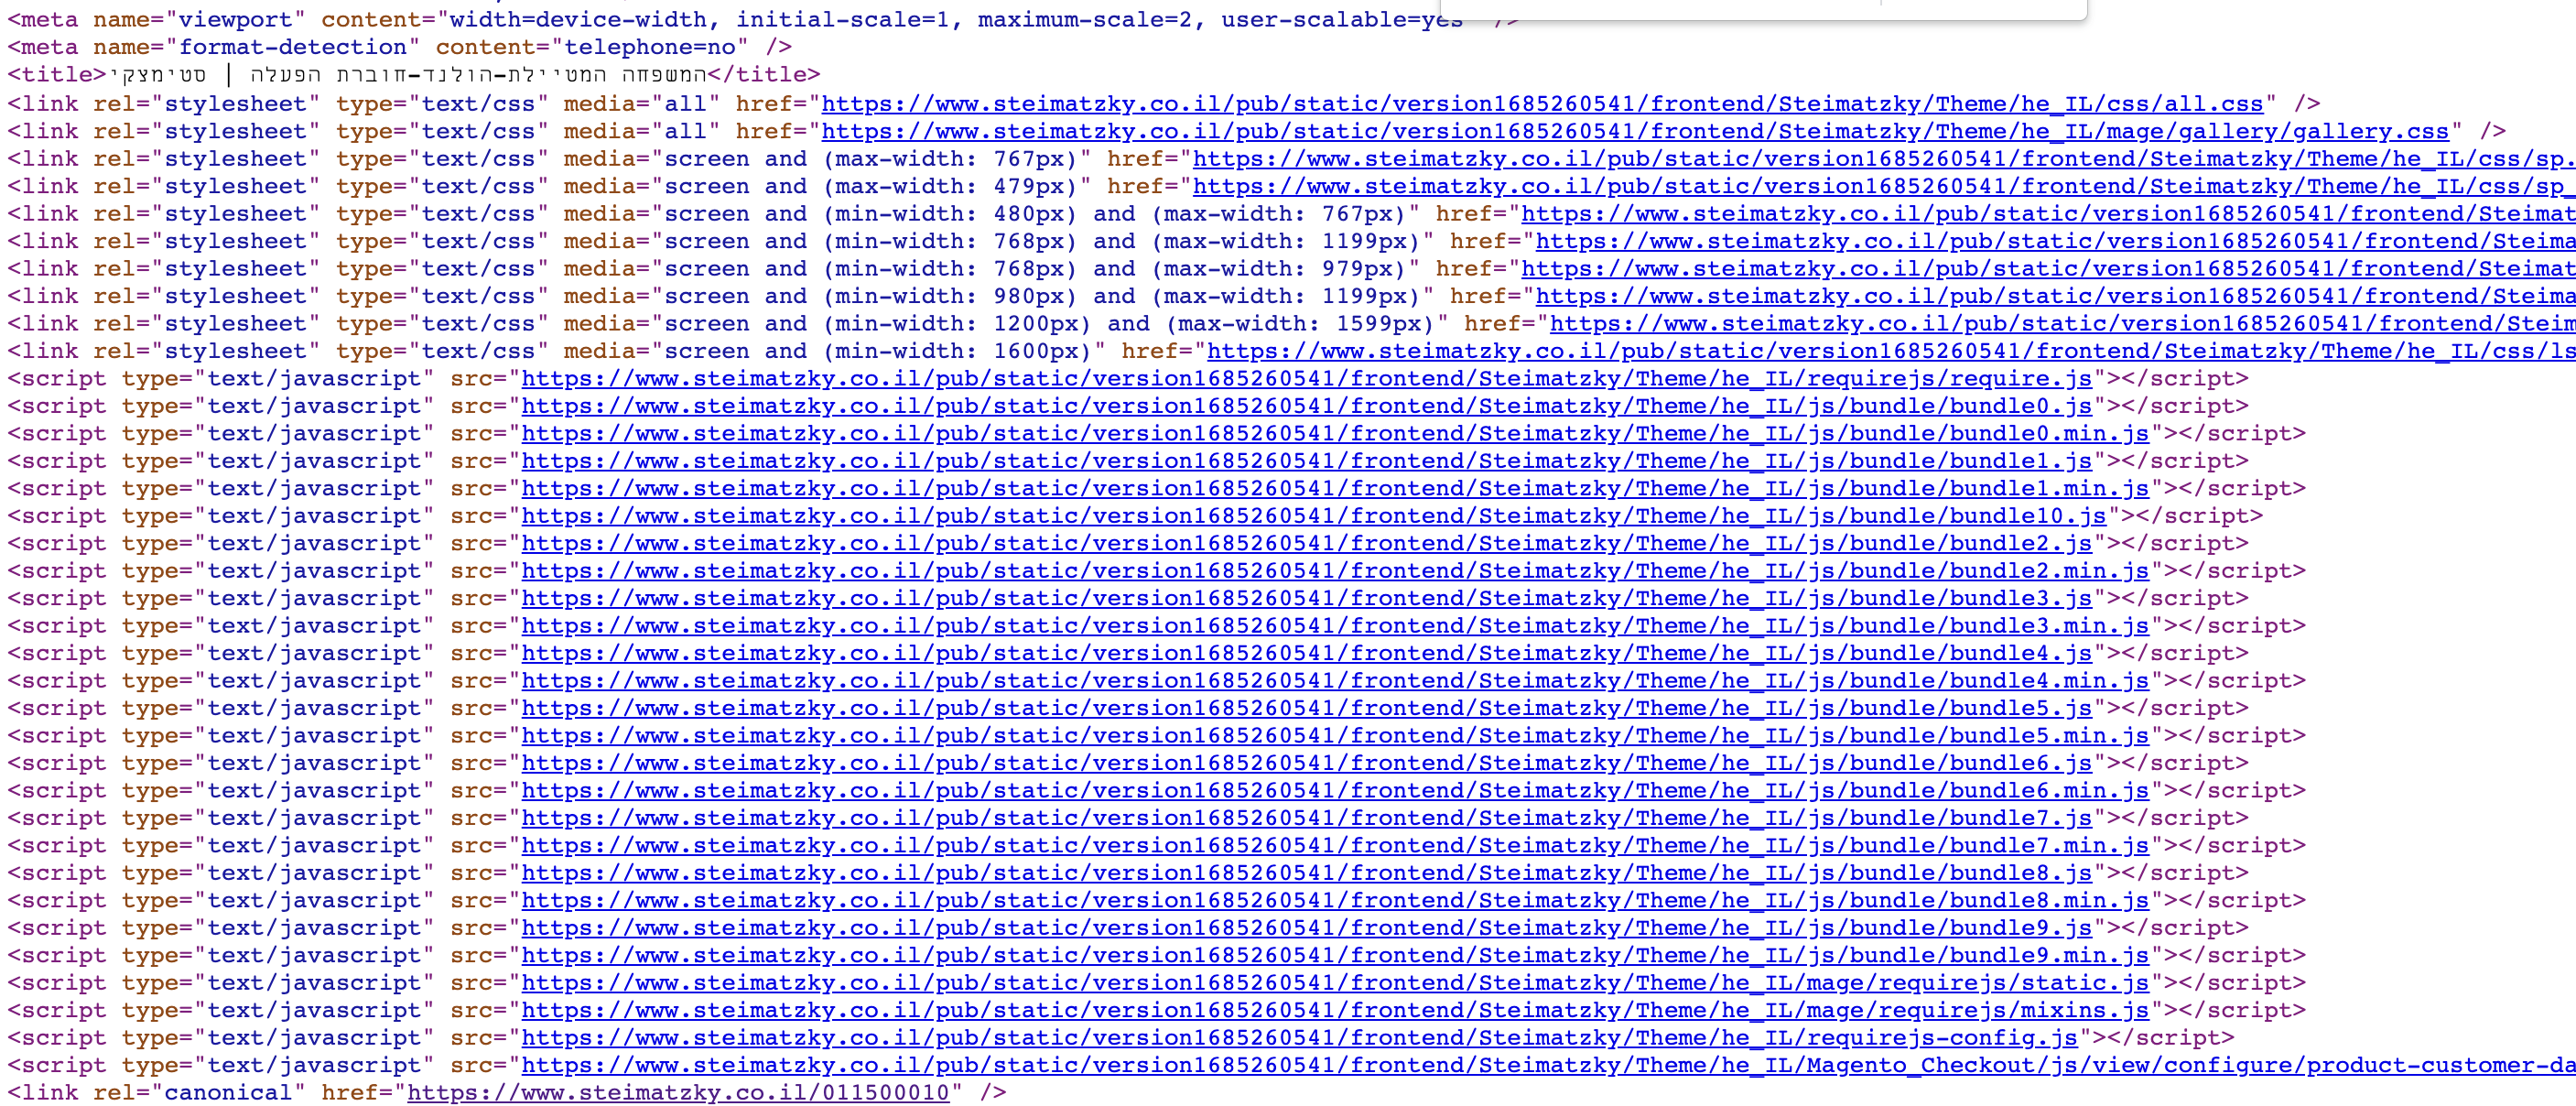Image resolution: width=2576 pixels, height=1106 pixels.
Task: Click the closing title tag text
Action: pyautogui.click(x=764, y=75)
